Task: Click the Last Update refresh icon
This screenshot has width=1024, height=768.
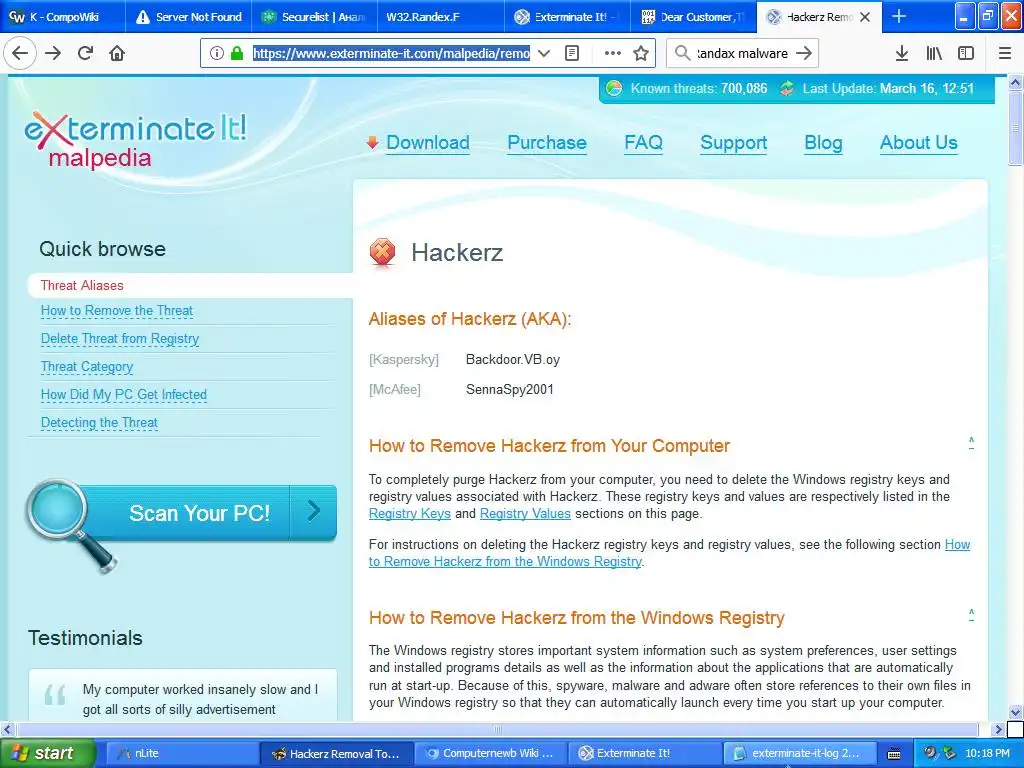Action: click(787, 88)
